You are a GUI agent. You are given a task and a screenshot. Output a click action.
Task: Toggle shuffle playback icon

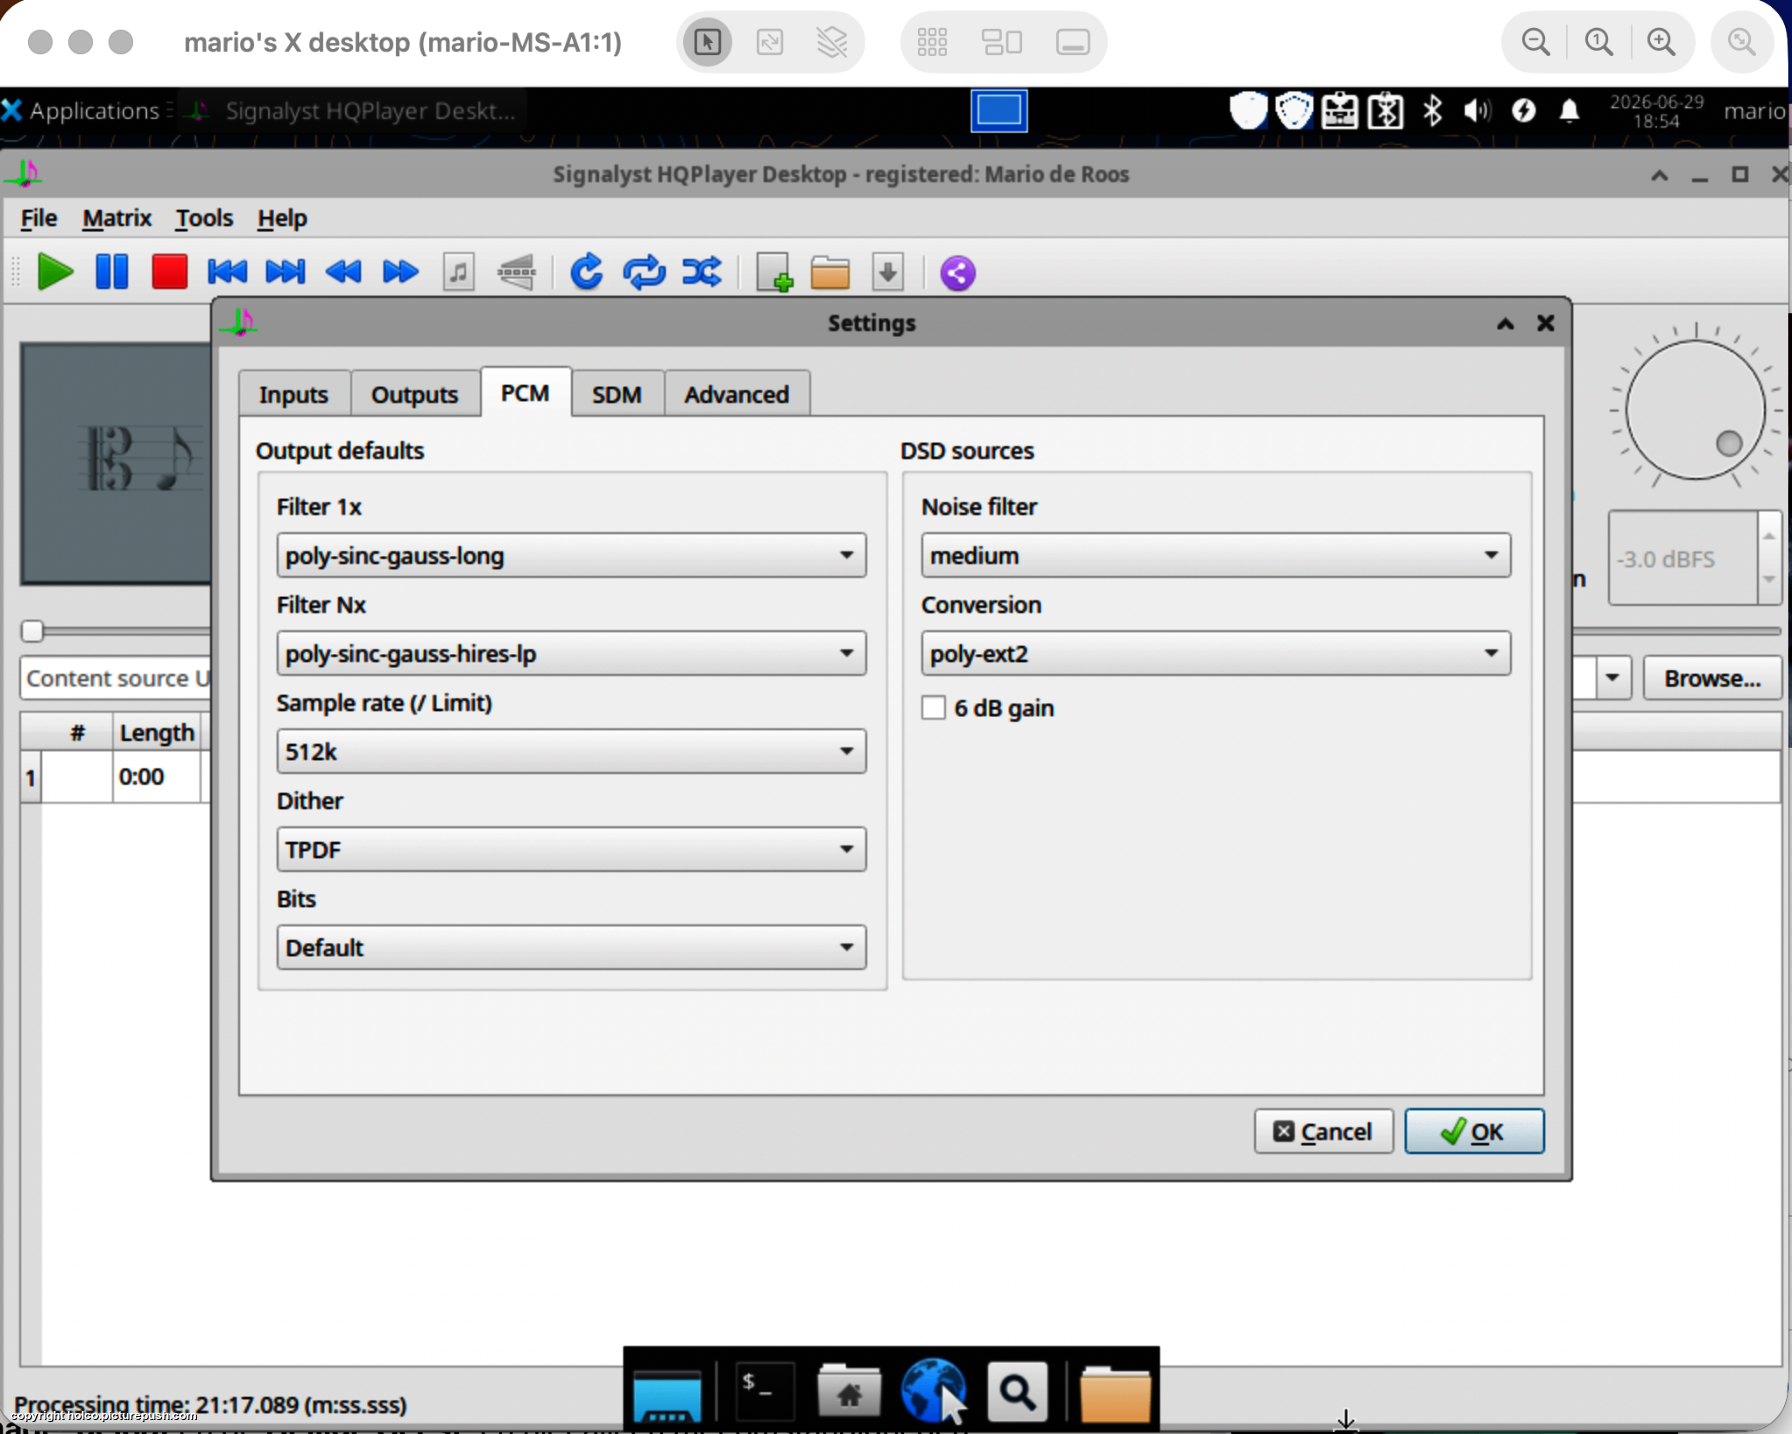click(701, 272)
